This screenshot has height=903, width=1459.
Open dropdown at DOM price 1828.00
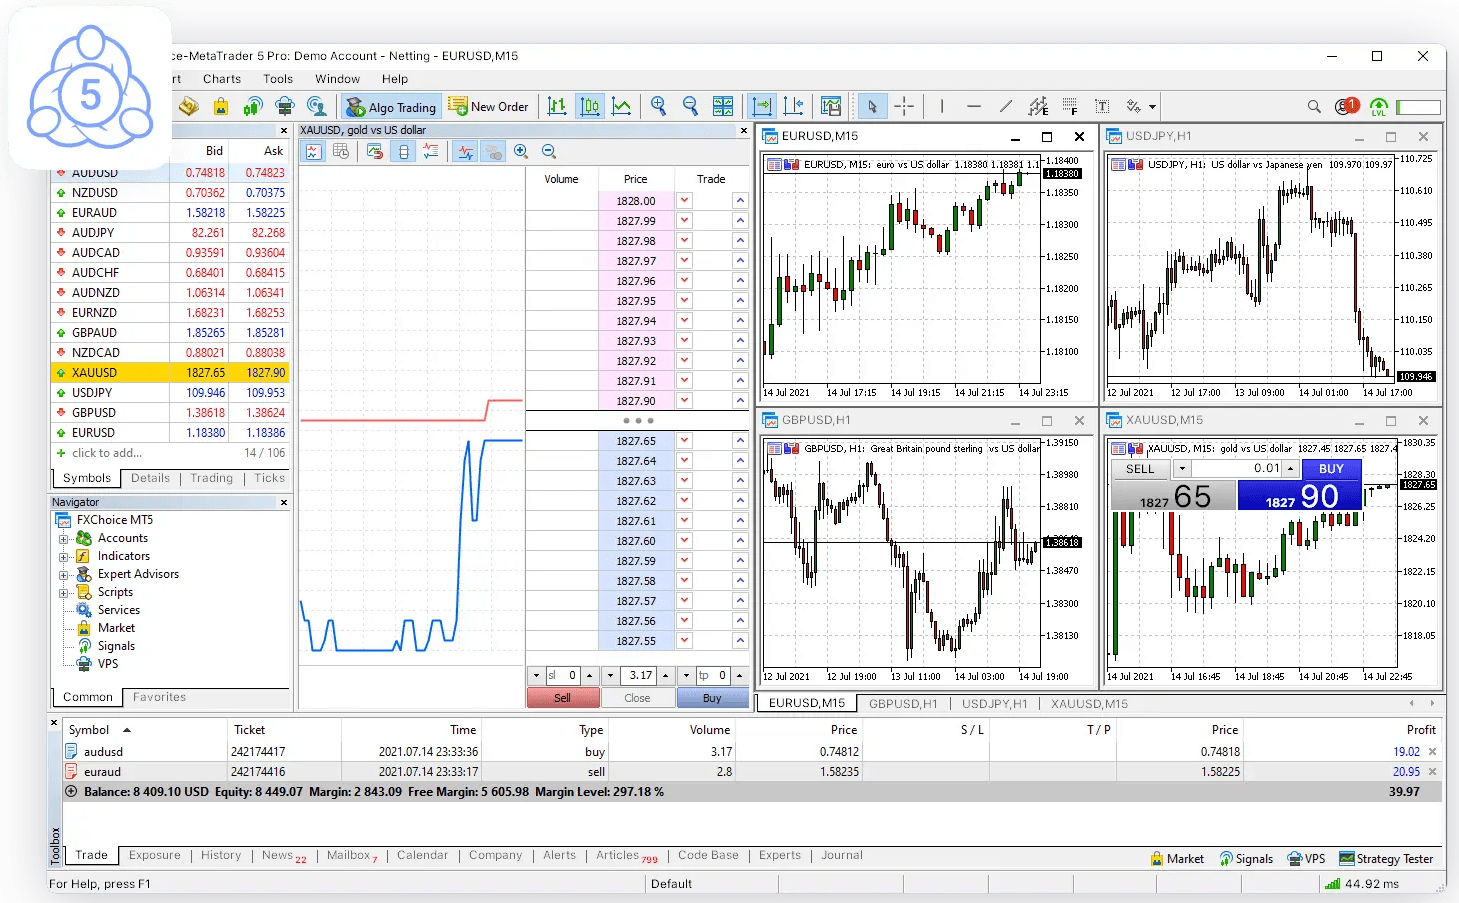(x=685, y=200)
